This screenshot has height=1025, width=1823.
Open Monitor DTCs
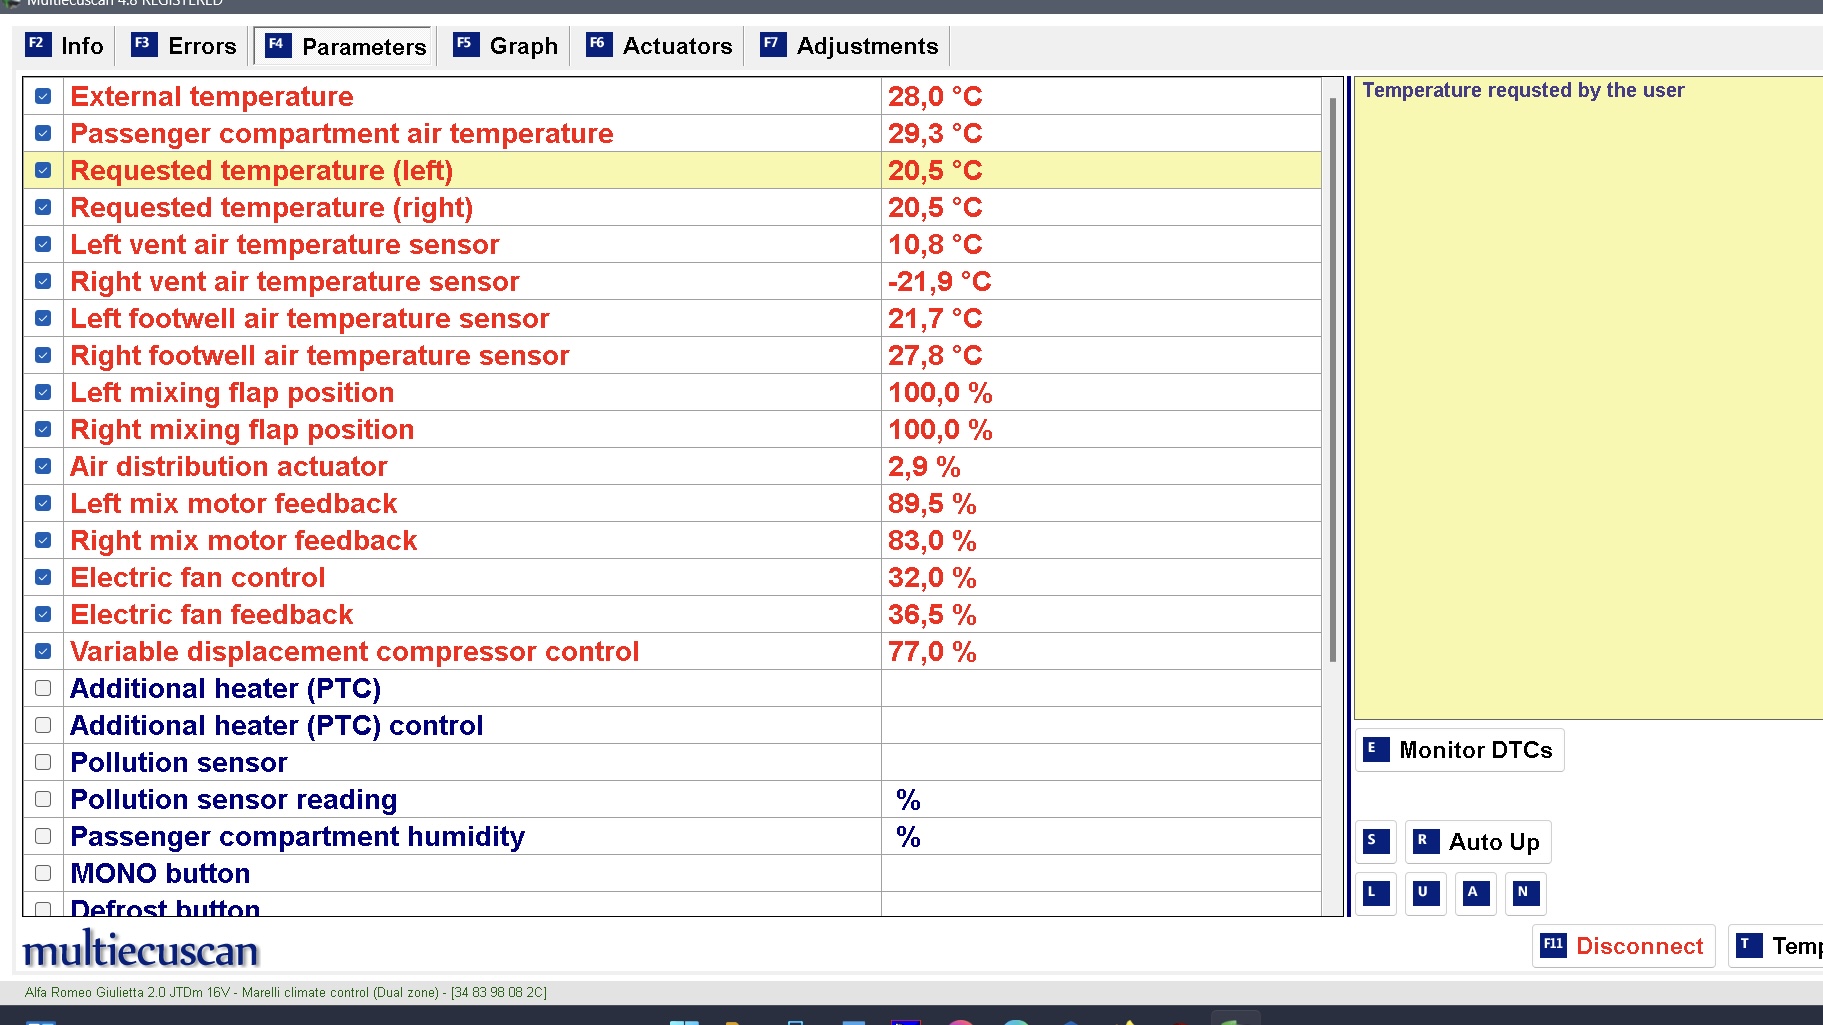click(1460, 750)
